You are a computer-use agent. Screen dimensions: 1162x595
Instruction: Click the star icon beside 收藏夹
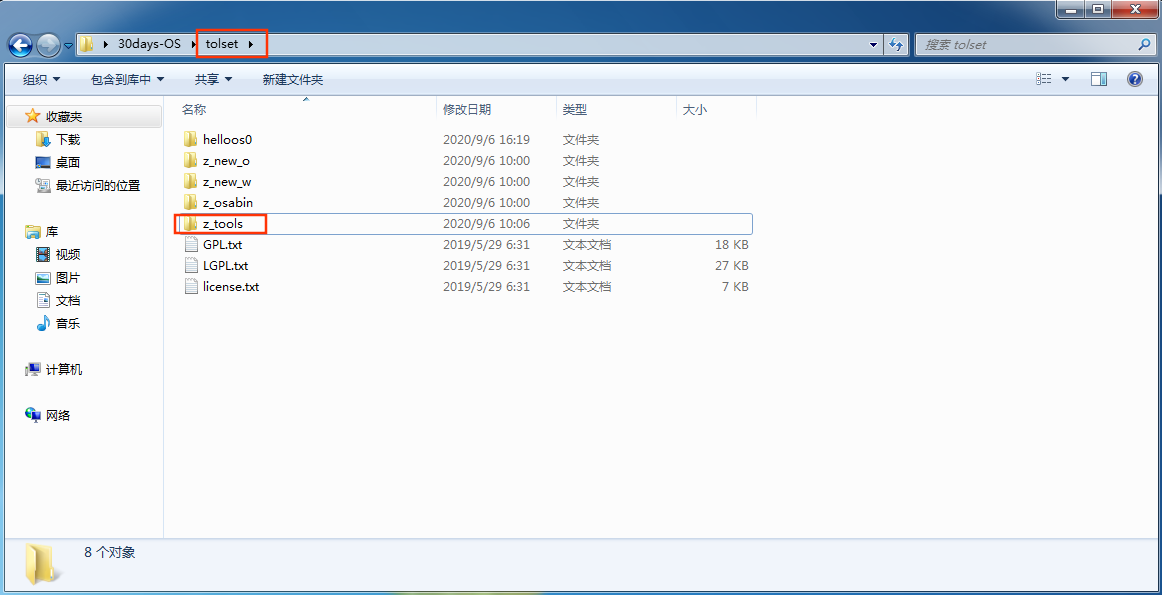point(33,116)
